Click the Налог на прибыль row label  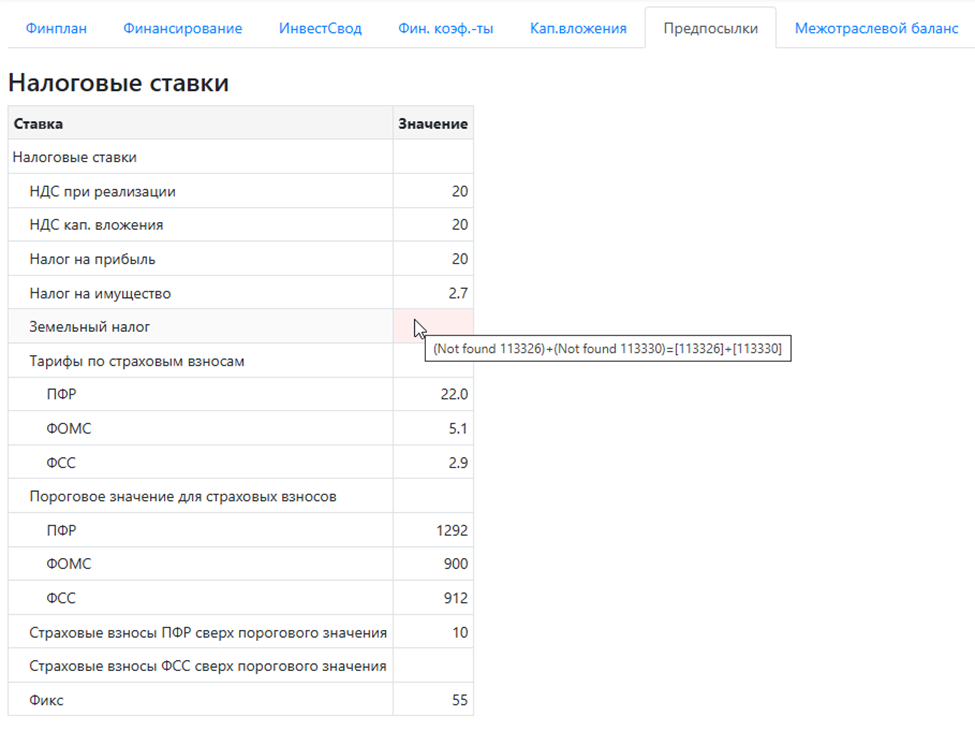(x=93, y=260)
